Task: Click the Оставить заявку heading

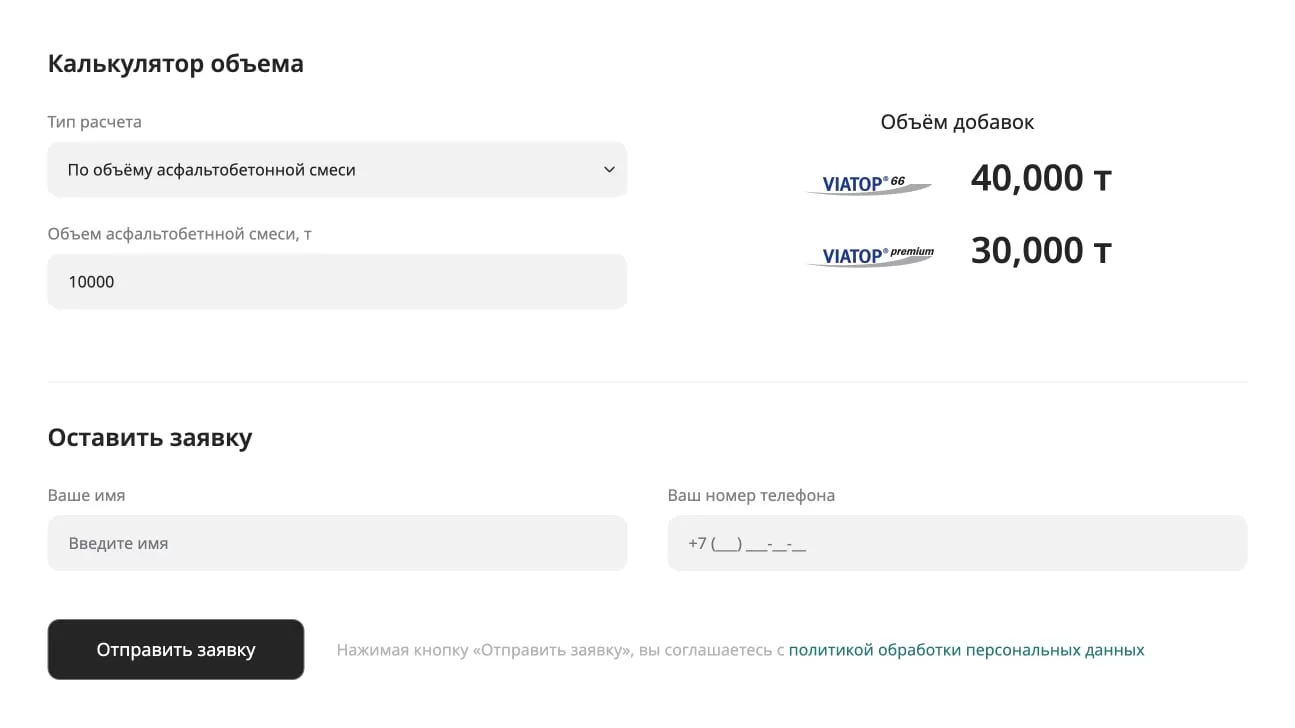Action: coord(150,438)
